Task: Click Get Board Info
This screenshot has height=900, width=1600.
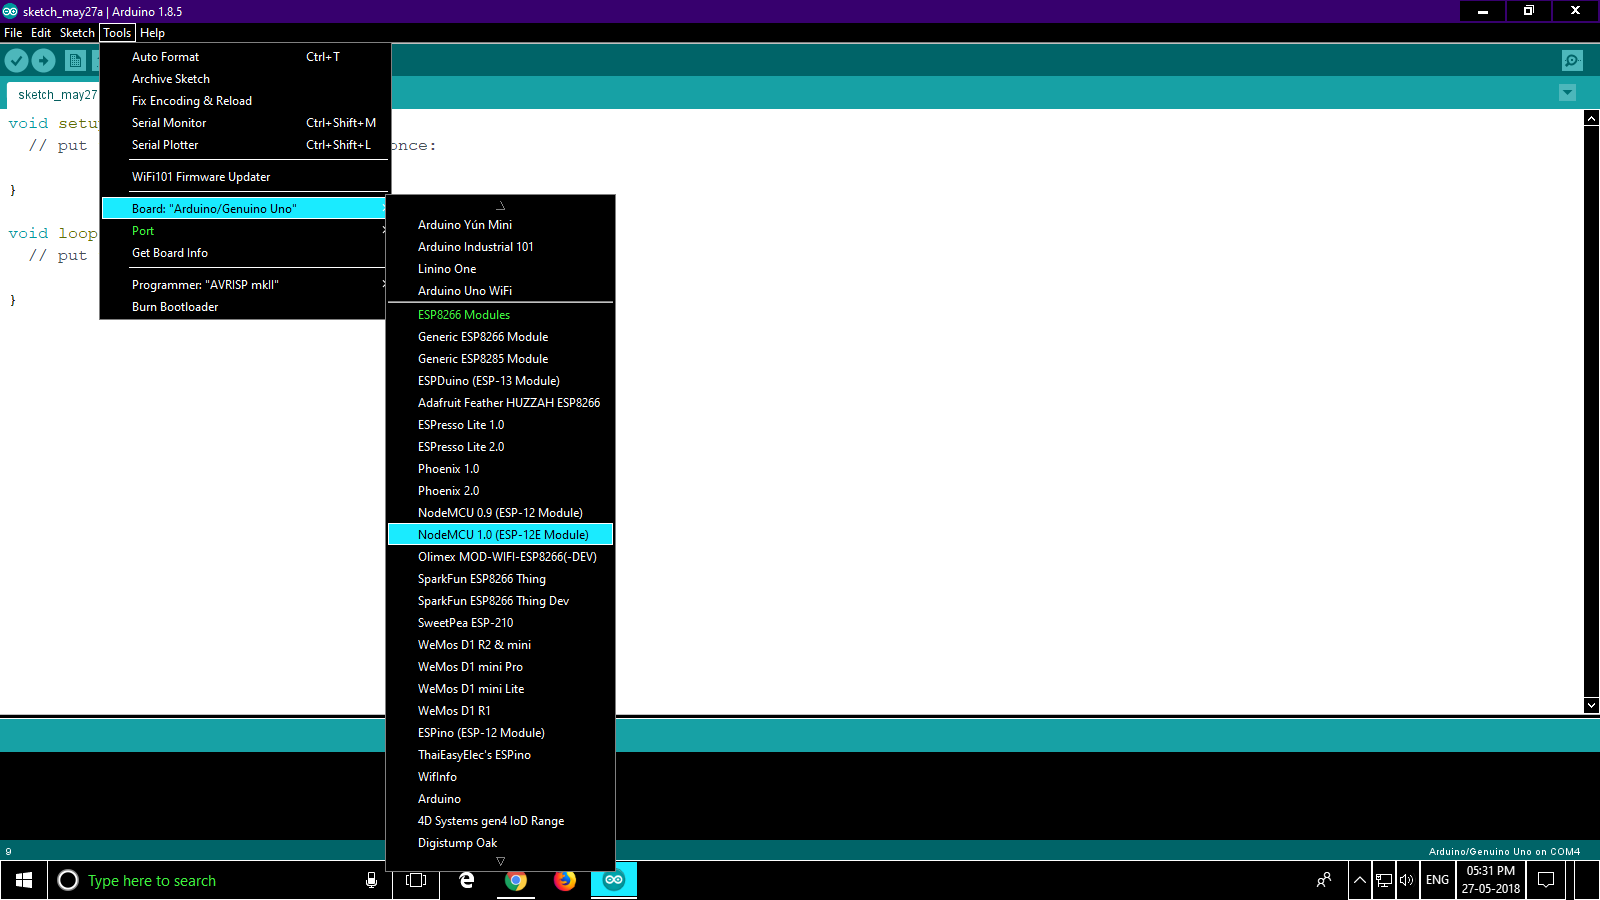Action: (245, 253)
